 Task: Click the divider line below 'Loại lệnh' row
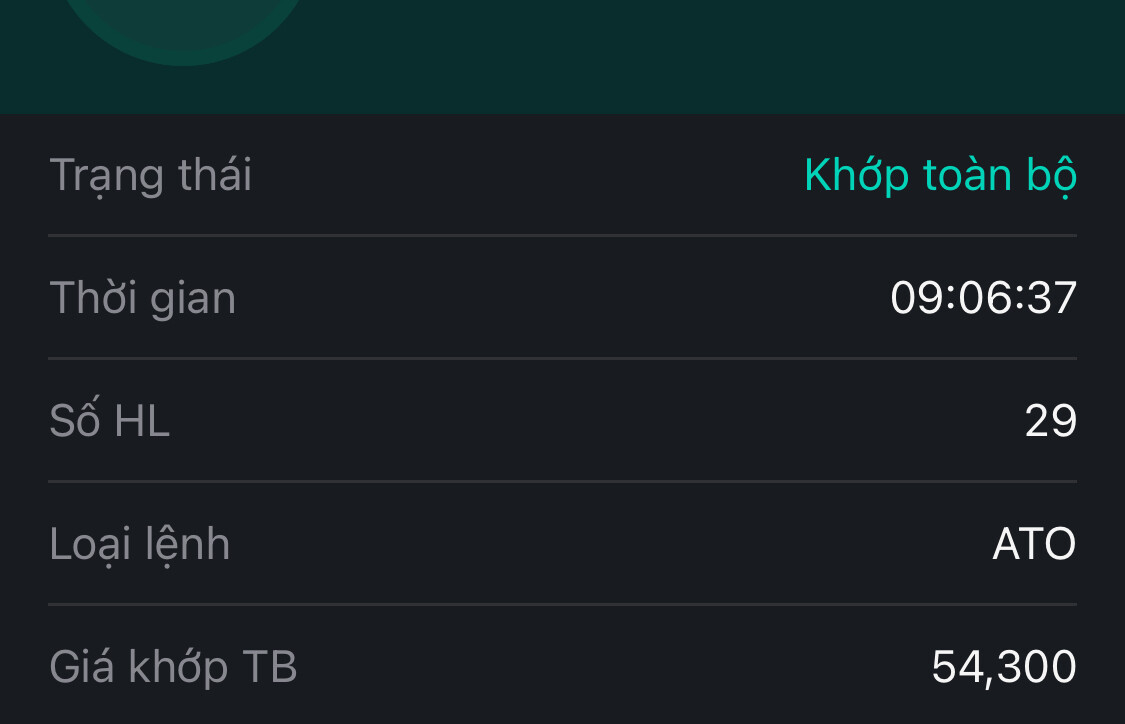click(x=562, y=604)
